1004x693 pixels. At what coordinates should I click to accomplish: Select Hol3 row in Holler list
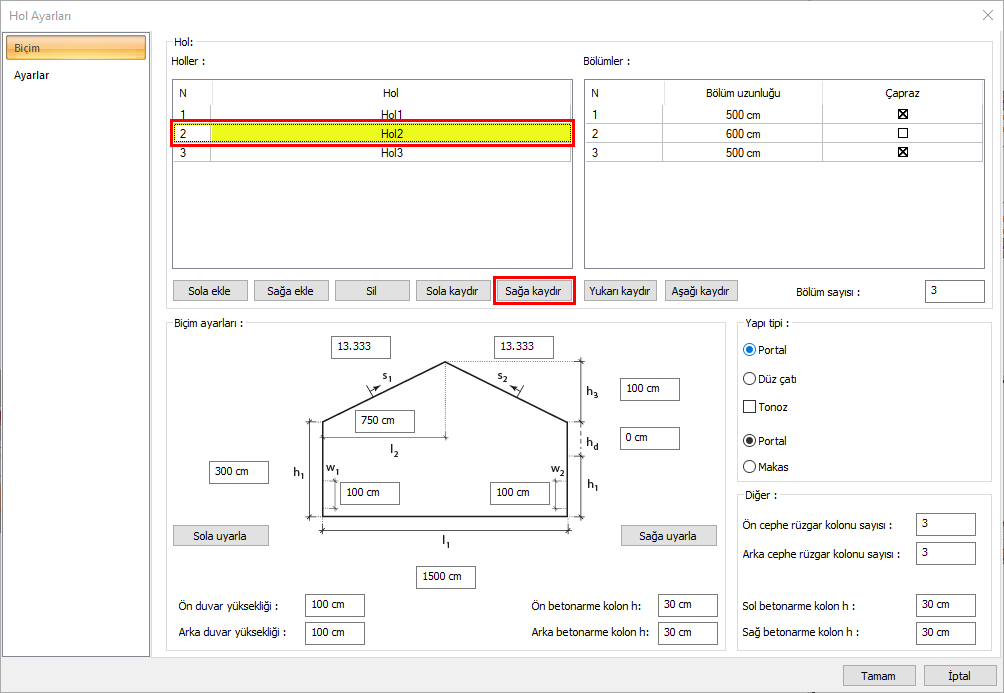[391, 153]
